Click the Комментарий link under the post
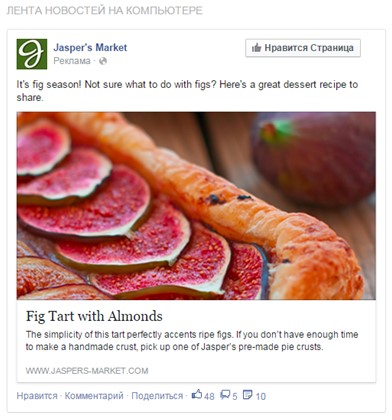Viewport: 392px width, 420px height. coord(94,396)
